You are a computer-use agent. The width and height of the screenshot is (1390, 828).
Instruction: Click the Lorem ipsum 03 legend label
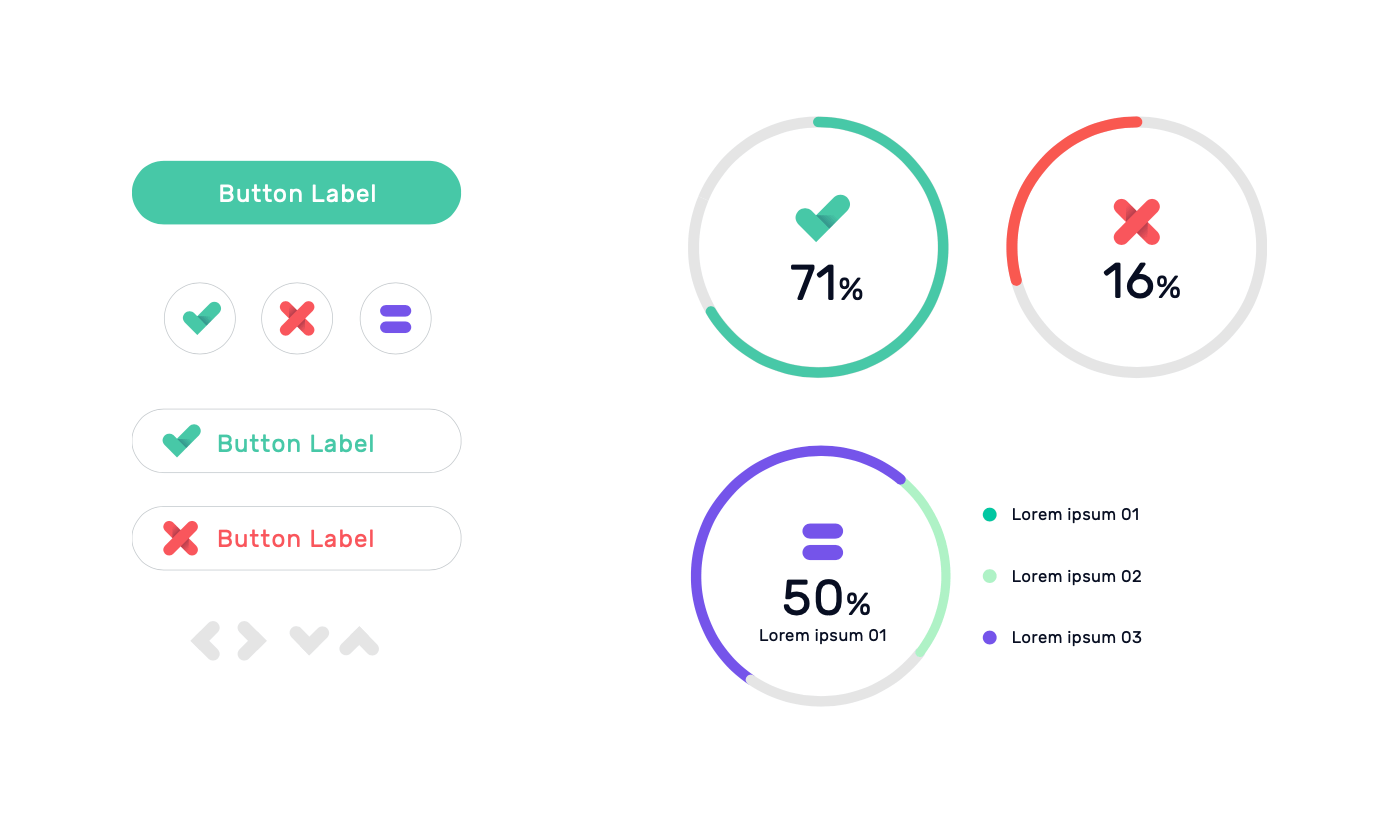[x=1076, y=637]
